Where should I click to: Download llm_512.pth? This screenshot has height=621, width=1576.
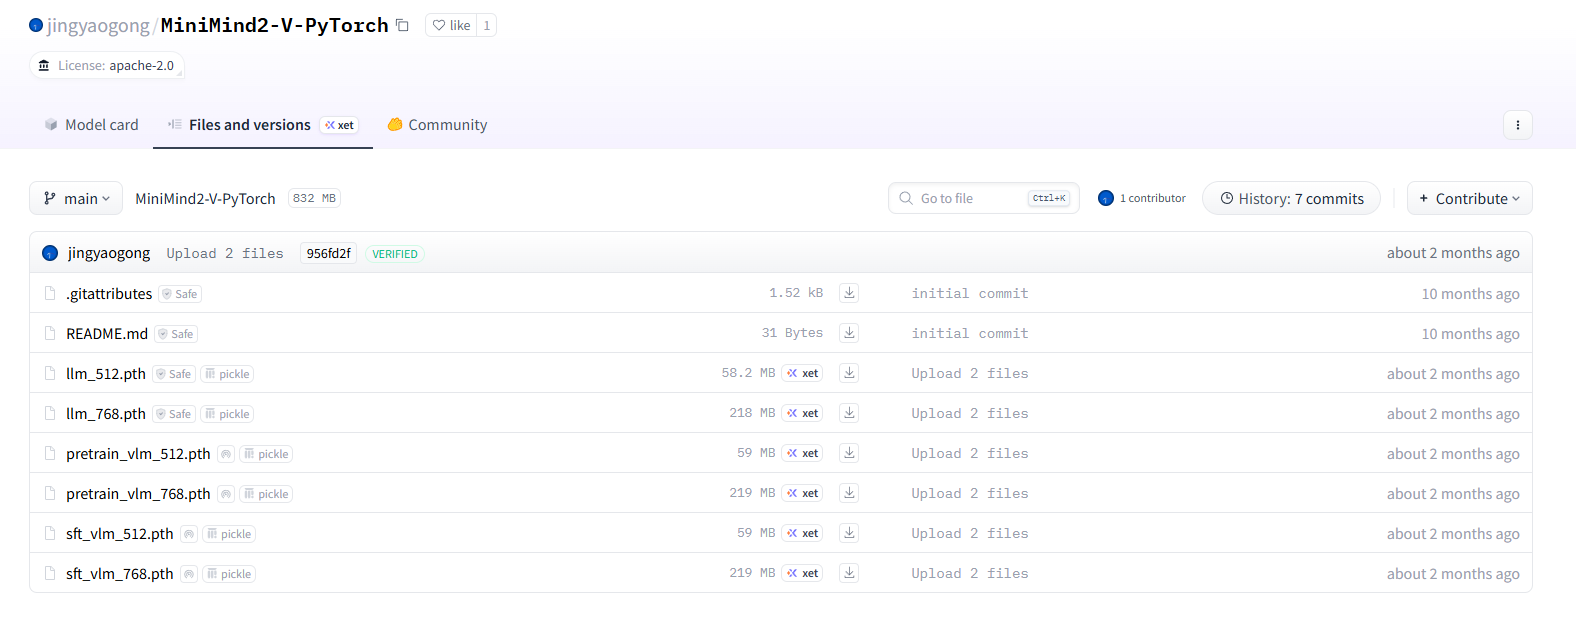click(x=849, y=373)
